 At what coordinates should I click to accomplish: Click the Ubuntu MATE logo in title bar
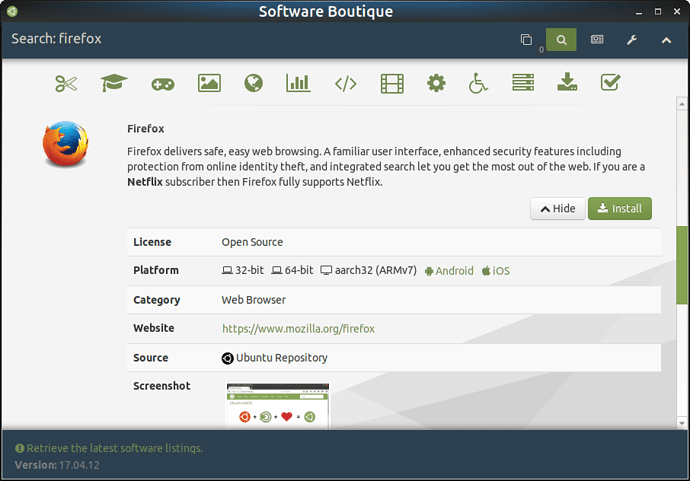pos(12,11)
